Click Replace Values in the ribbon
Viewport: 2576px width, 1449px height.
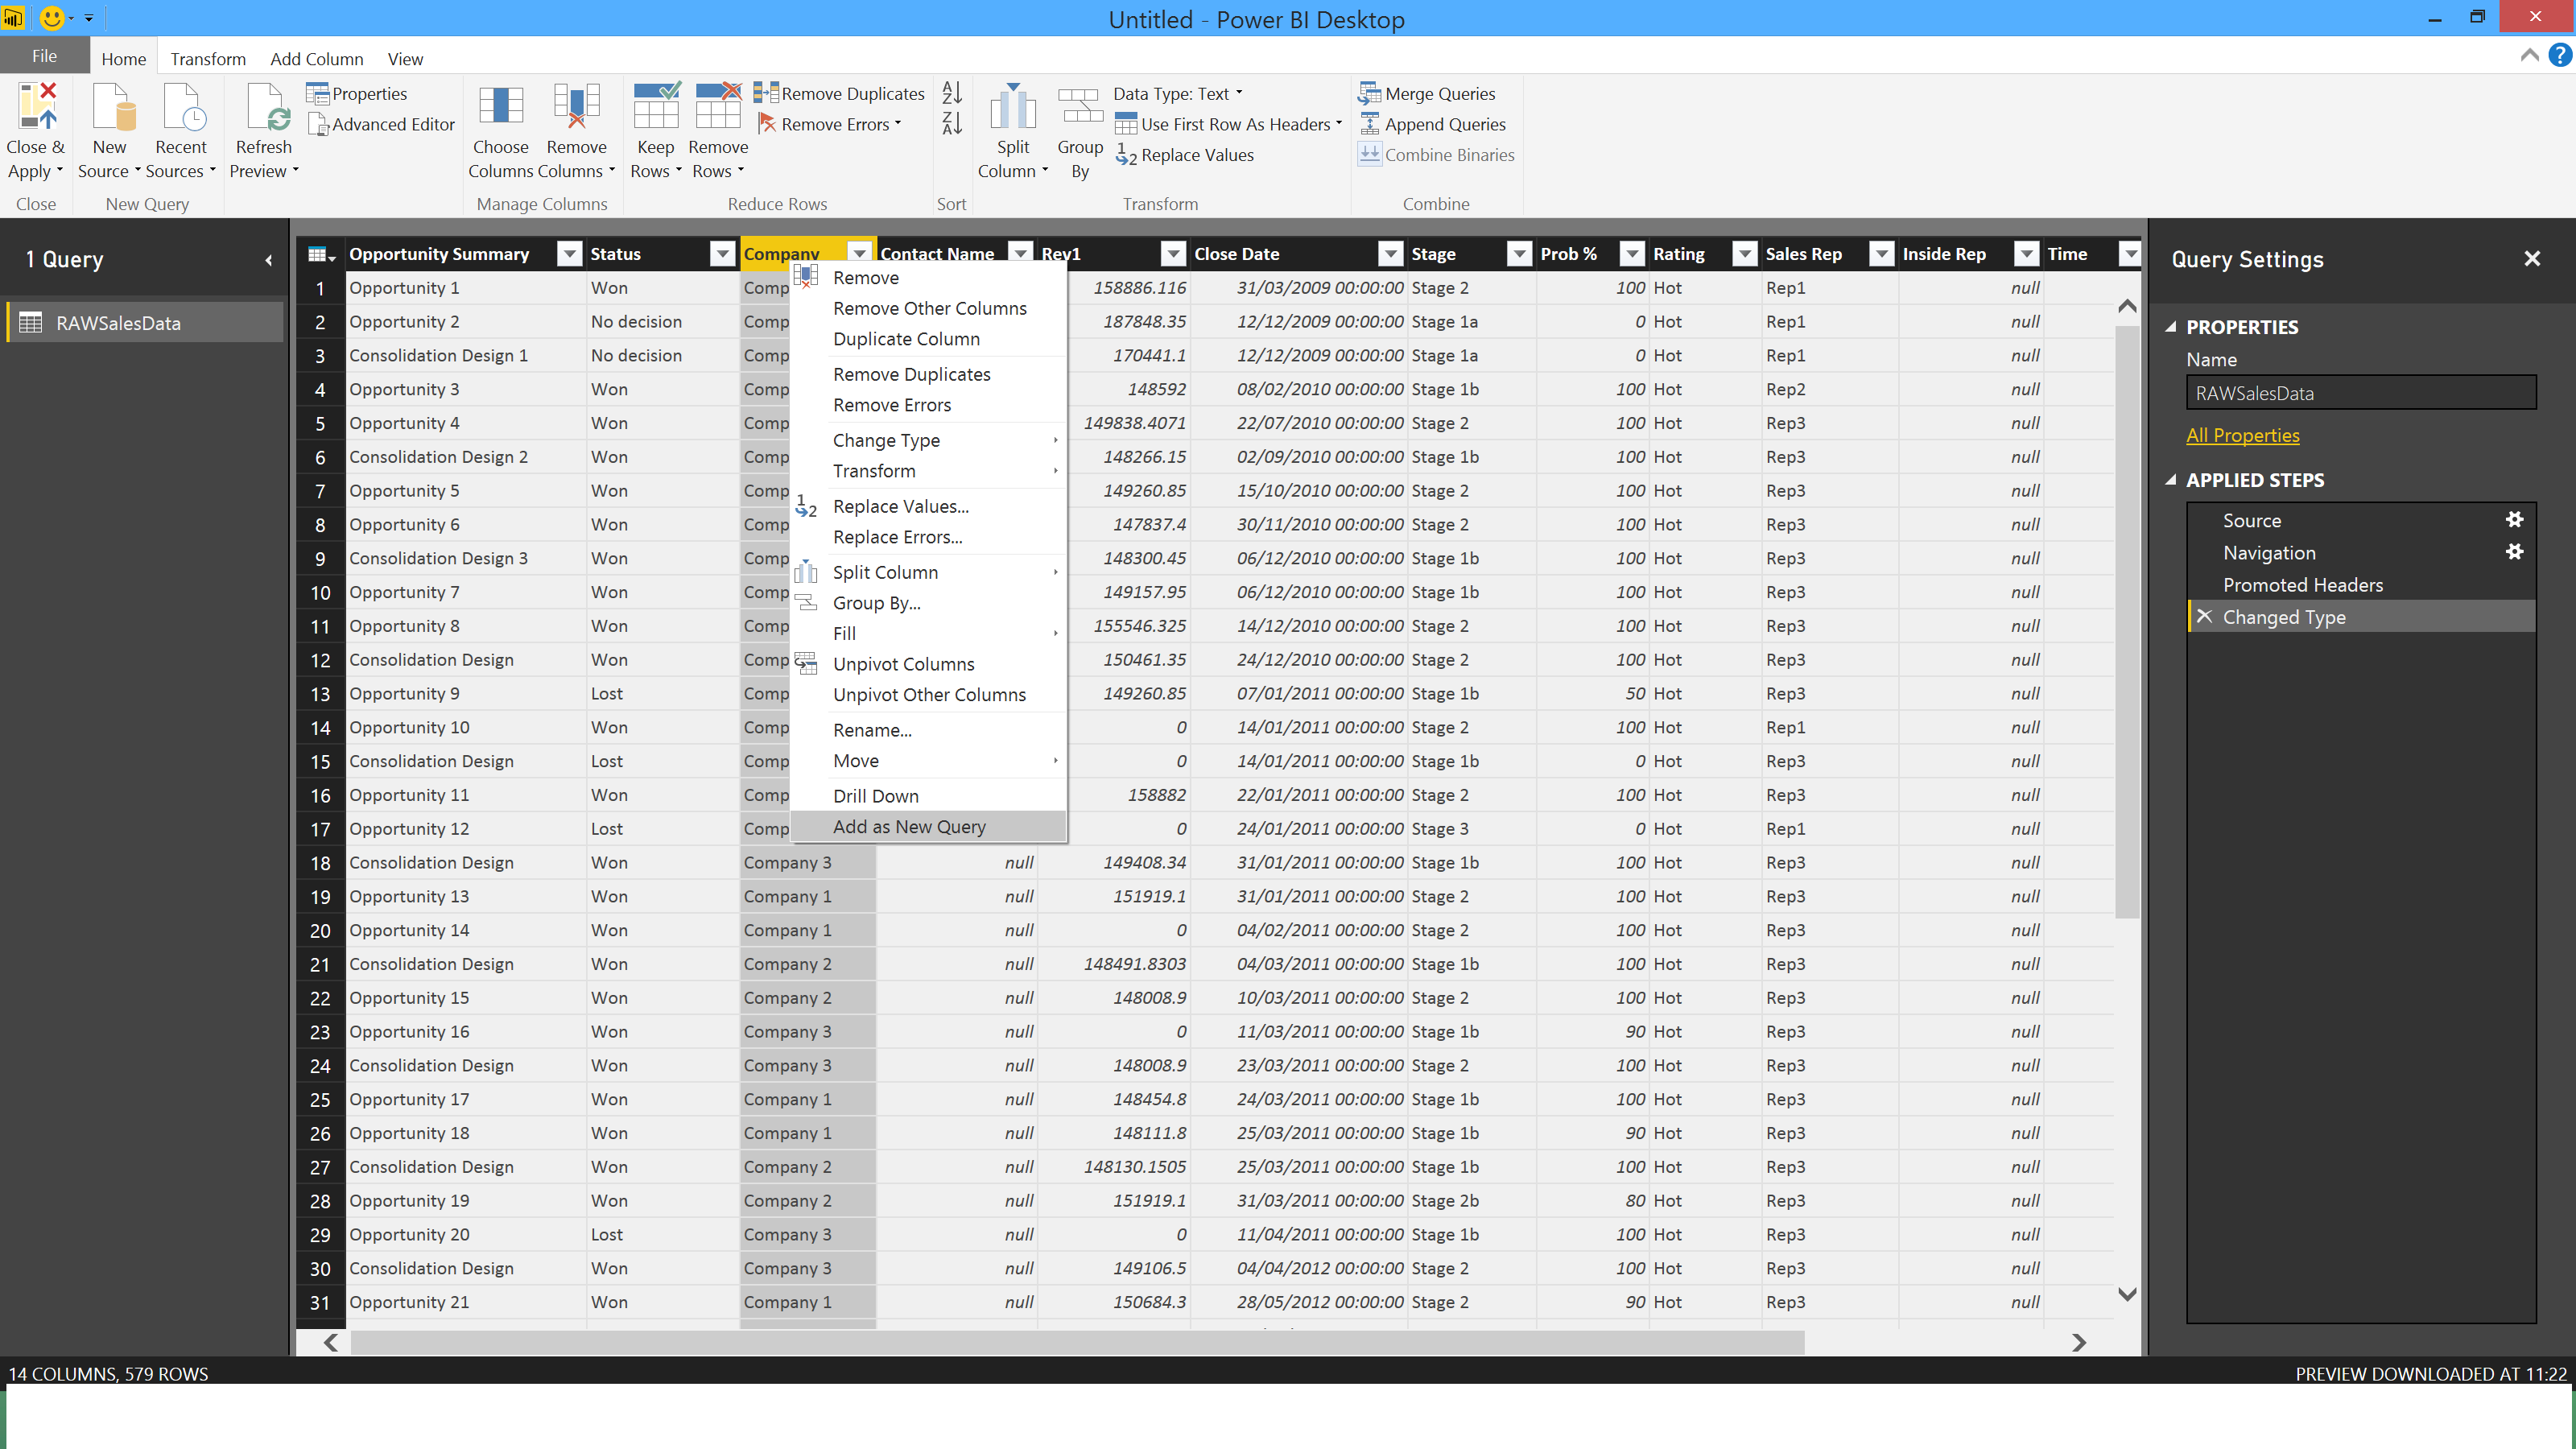point(1185,154)
